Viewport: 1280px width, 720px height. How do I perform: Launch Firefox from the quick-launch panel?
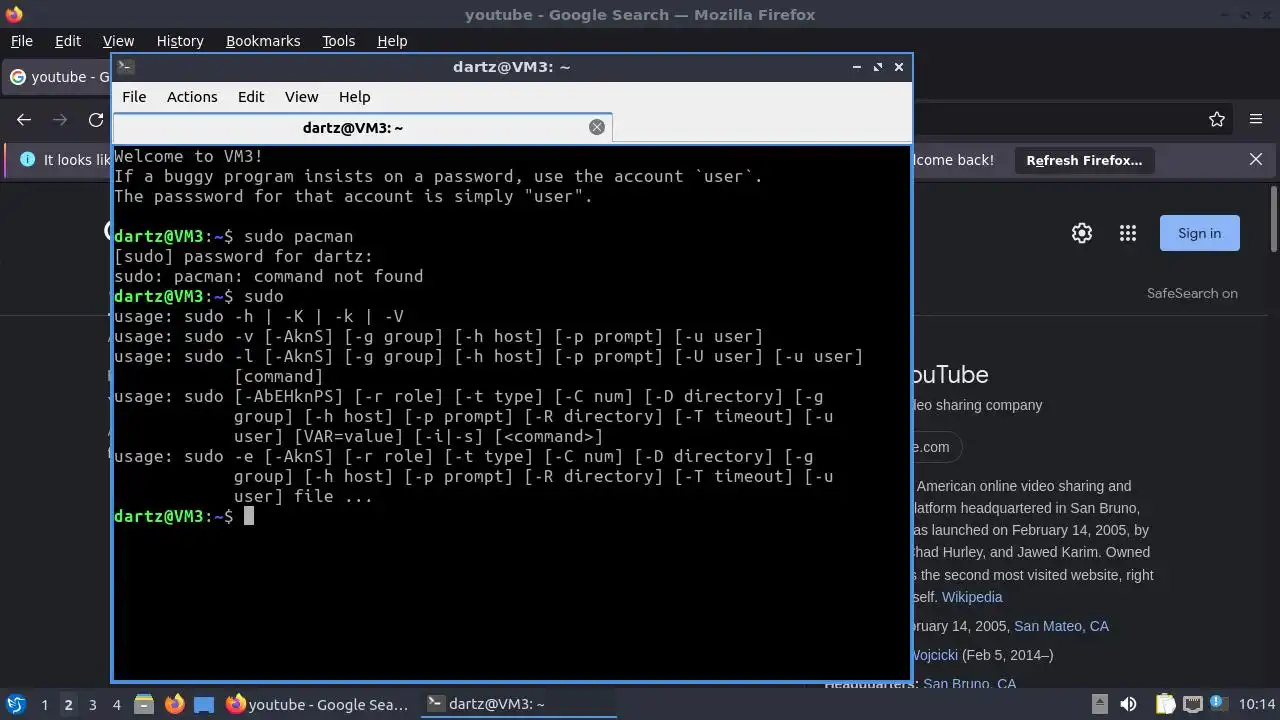click(174, 704)
